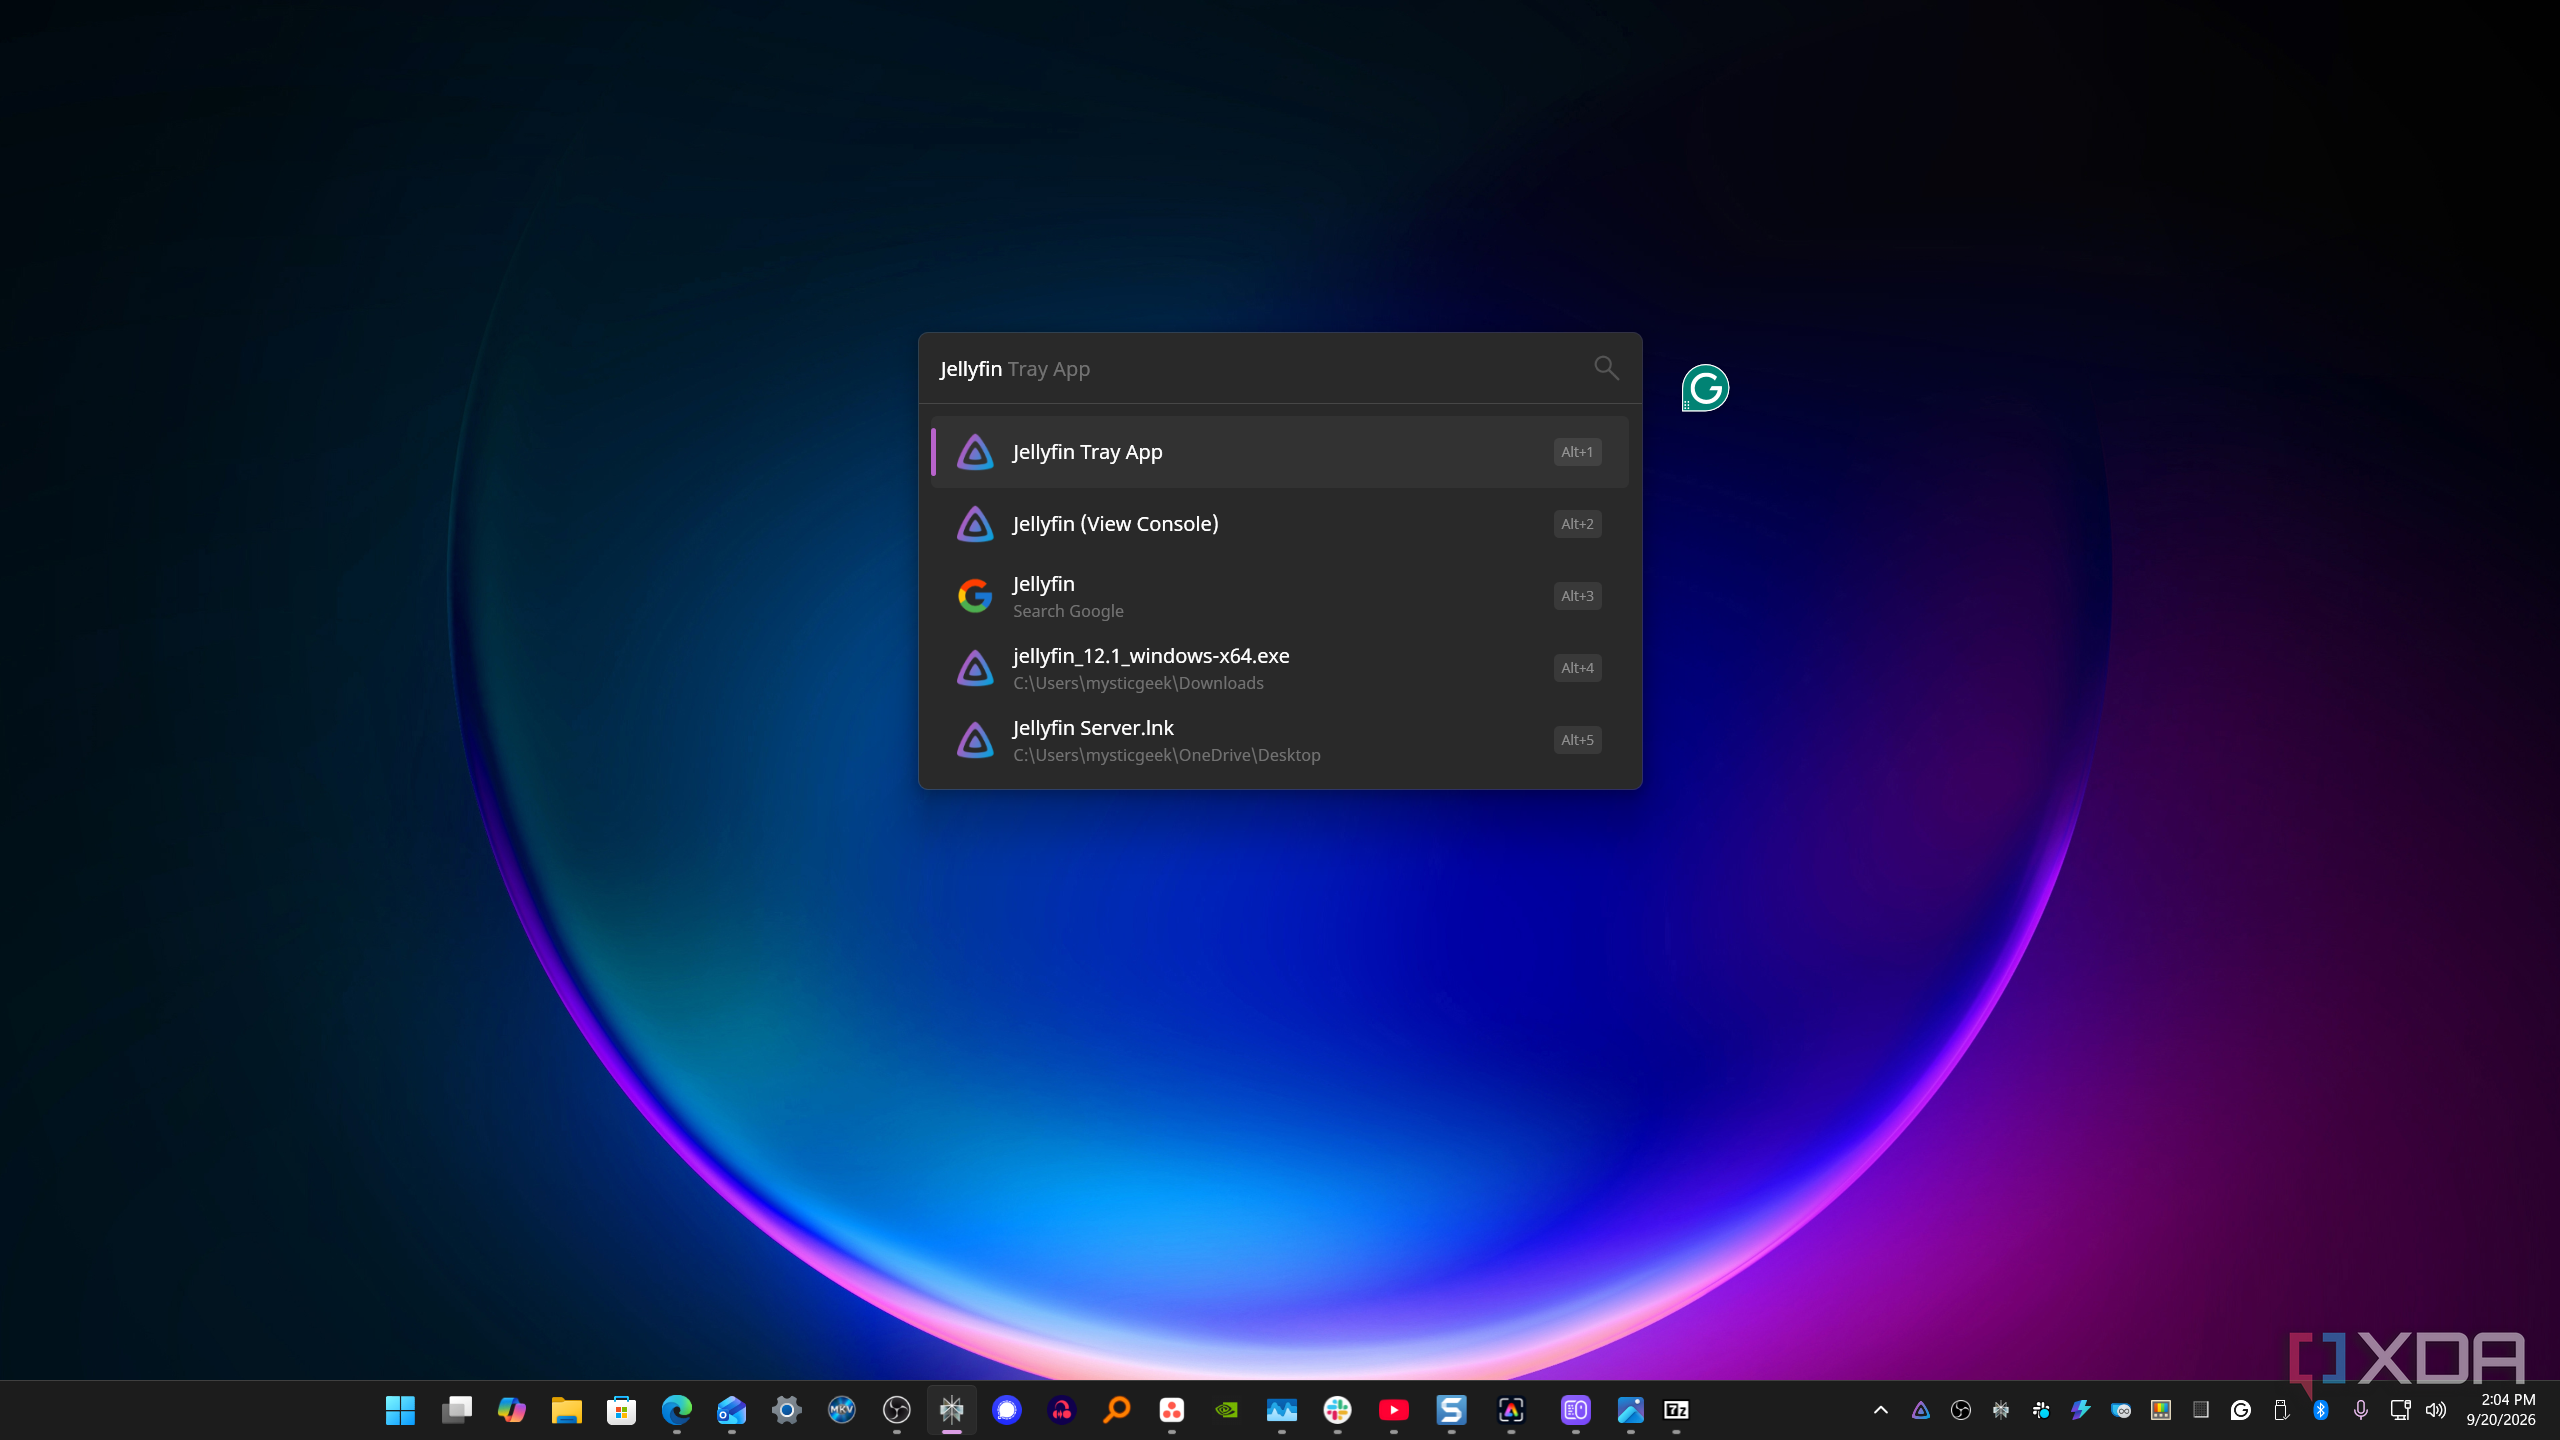Open Snagit from the taskbar
Screen dimensions: 2560x1440
1451,1410
